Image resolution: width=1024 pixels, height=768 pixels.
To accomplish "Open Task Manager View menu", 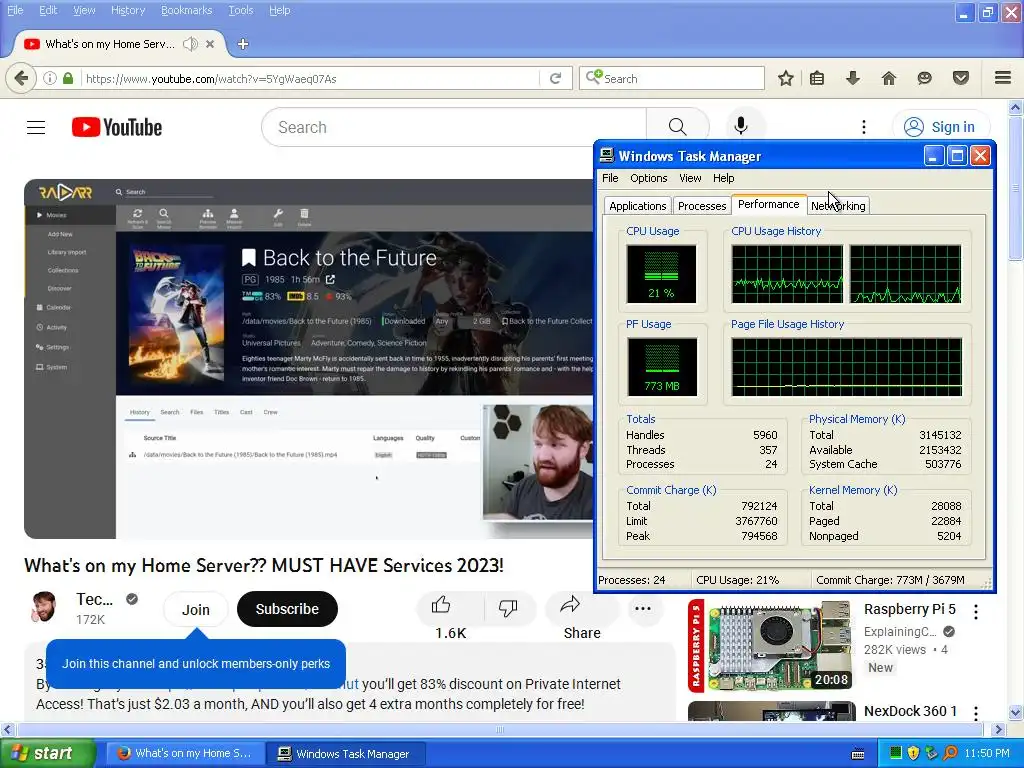I will (690, 178).
